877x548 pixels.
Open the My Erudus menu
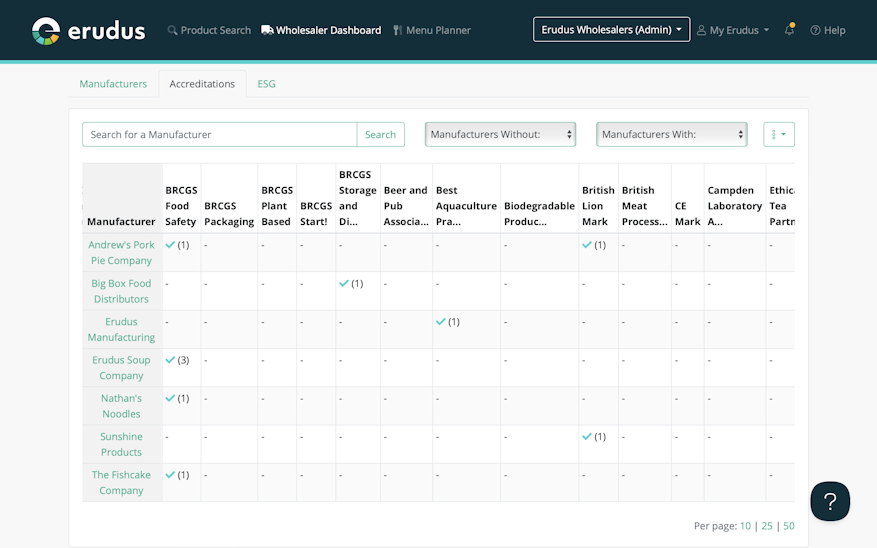tap(733, 30)
